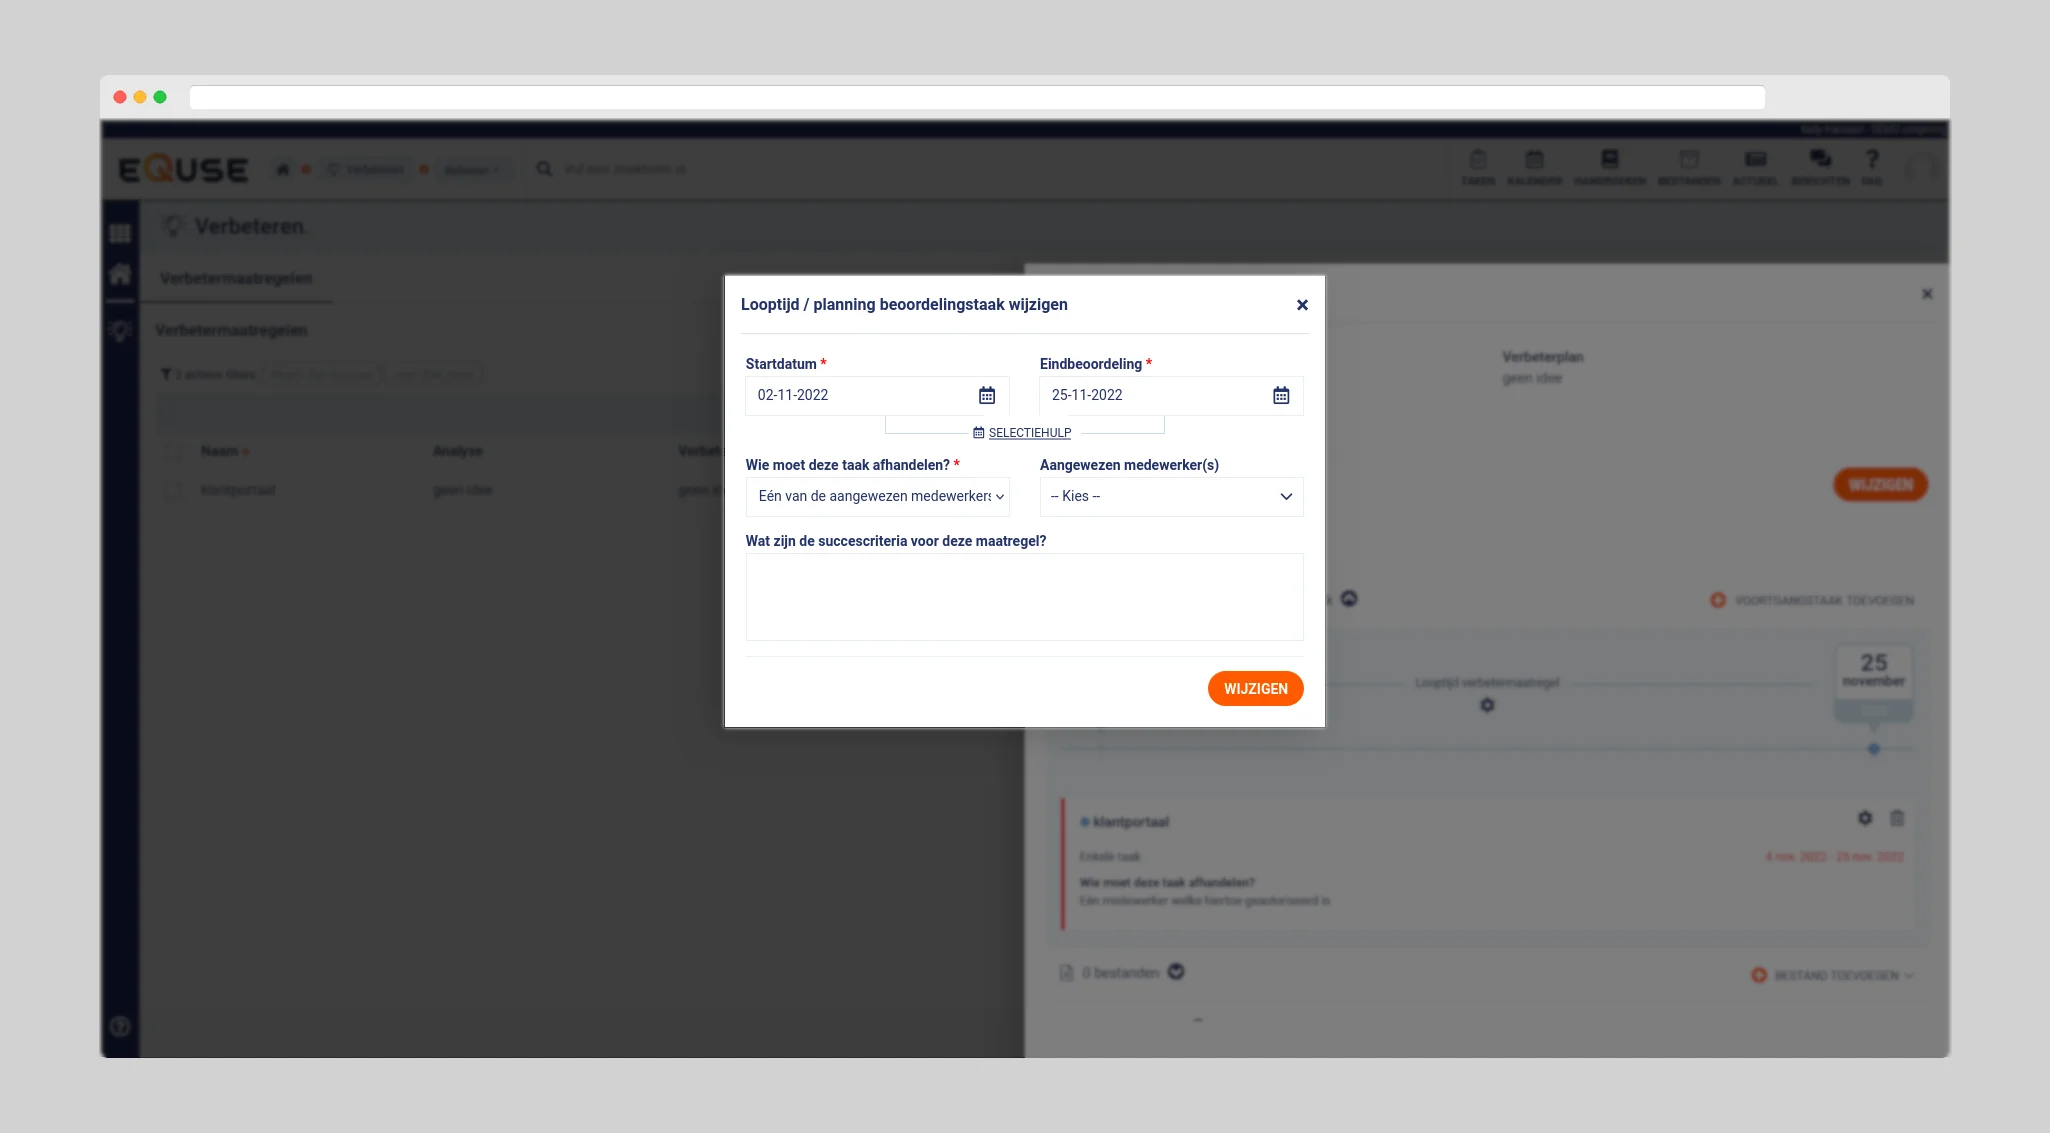Open the Startdatum calendar picker icon
2050x1133 pixels.
coord(986,395)
